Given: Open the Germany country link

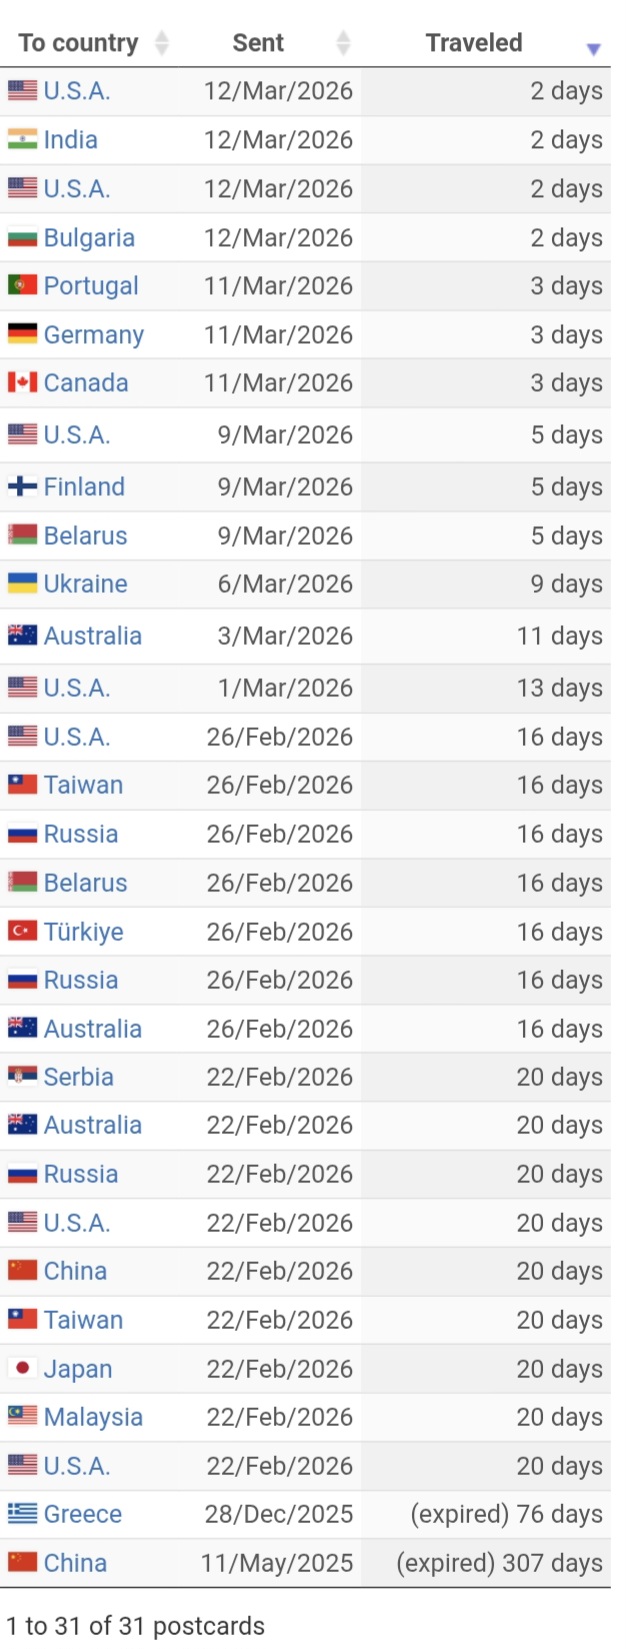Looking at the screenshot, I should [94, 335].
